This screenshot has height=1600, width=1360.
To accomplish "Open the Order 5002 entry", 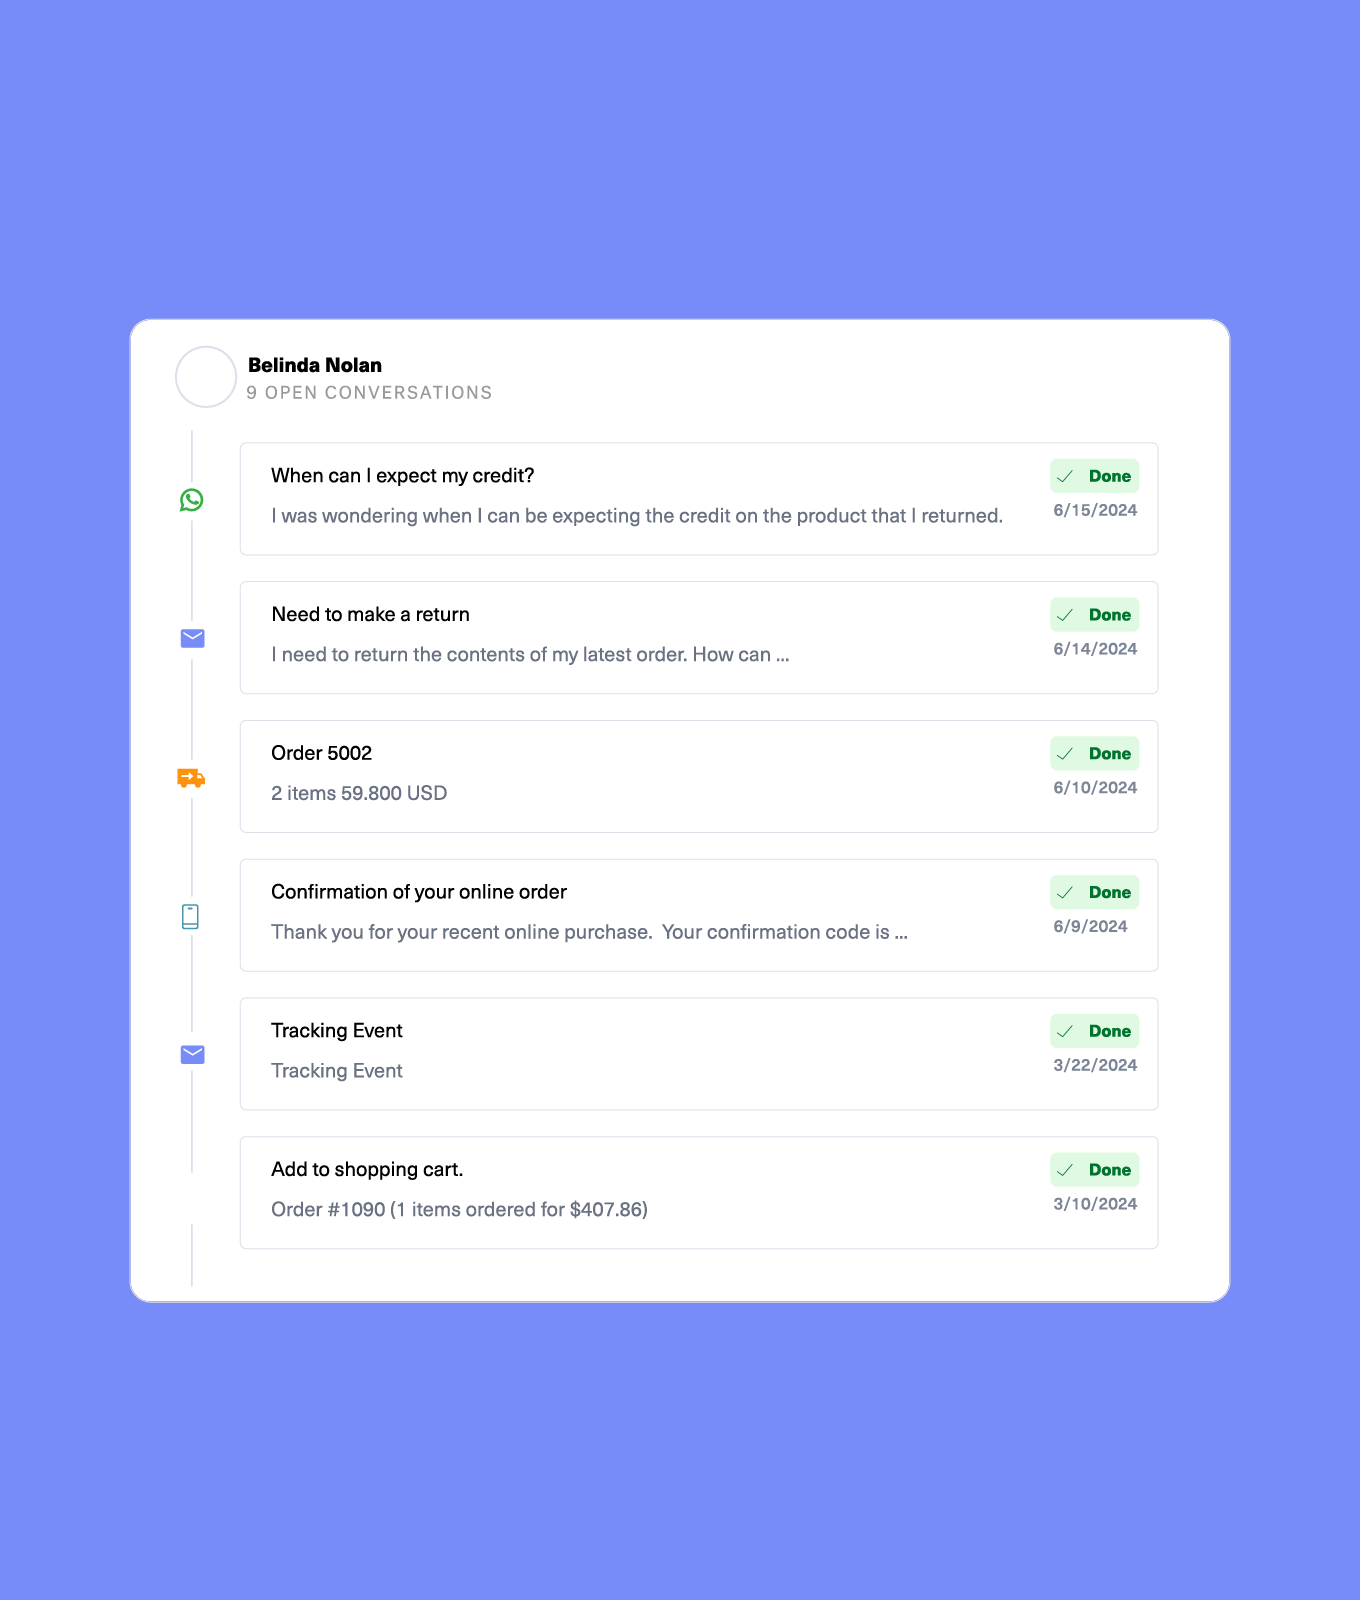I will pyautogui.click(x=322, y=753).
